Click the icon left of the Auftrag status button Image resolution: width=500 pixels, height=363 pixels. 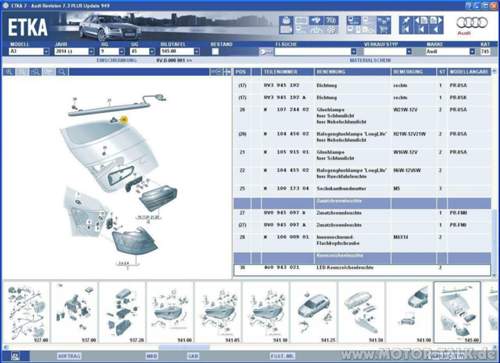point(14,356)
